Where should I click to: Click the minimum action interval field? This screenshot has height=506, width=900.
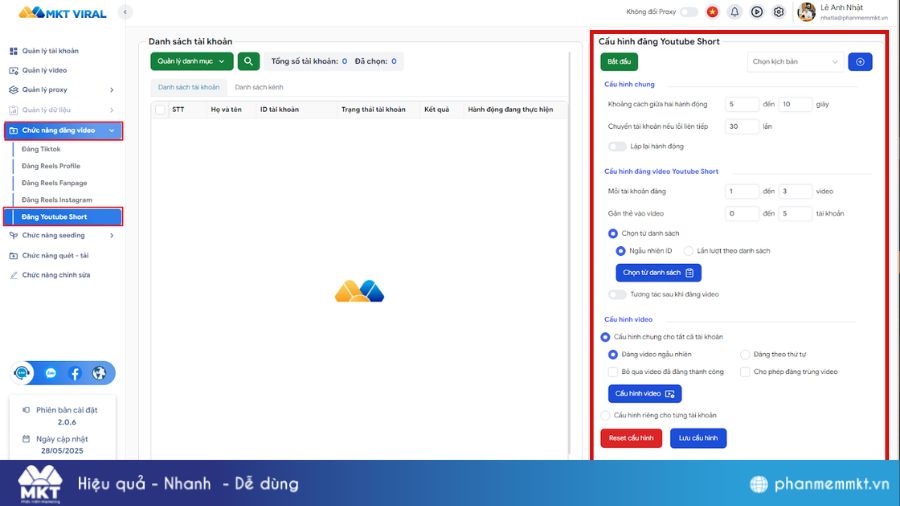click(x=742, y=104)
